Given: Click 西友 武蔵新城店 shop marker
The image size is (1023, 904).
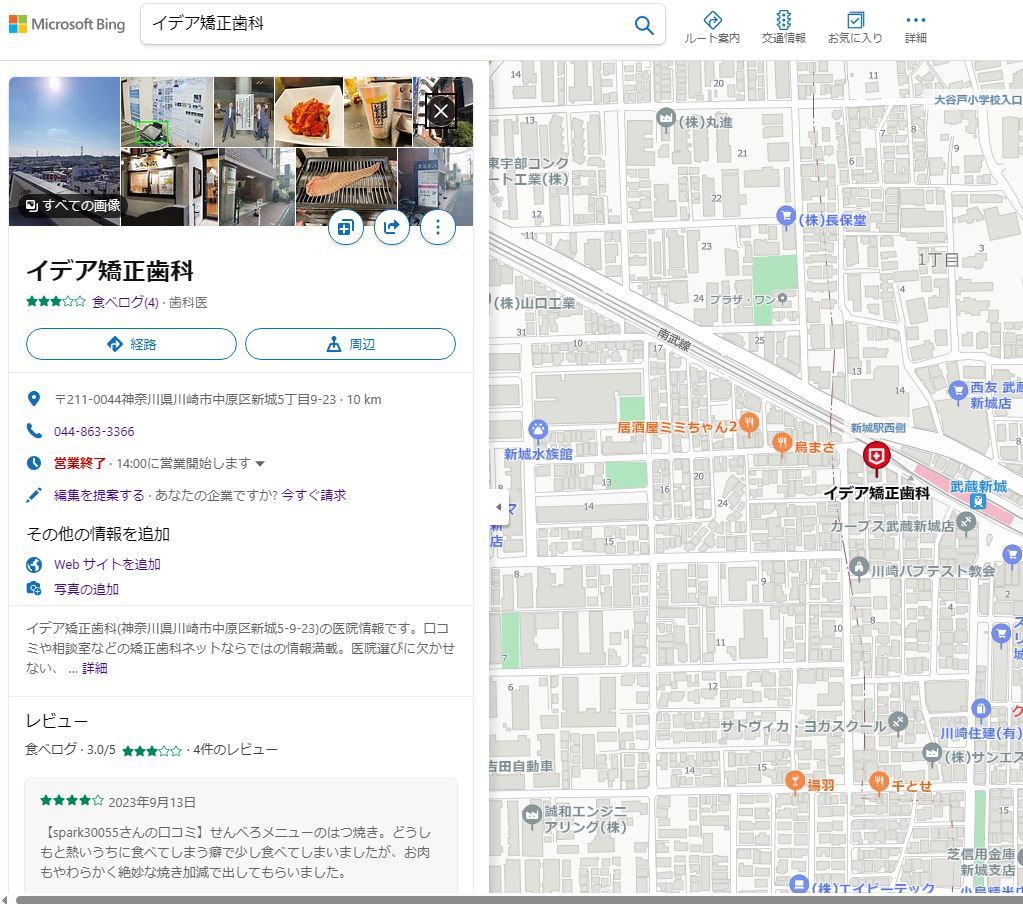Looking at the screenshot, I should 957,391.
